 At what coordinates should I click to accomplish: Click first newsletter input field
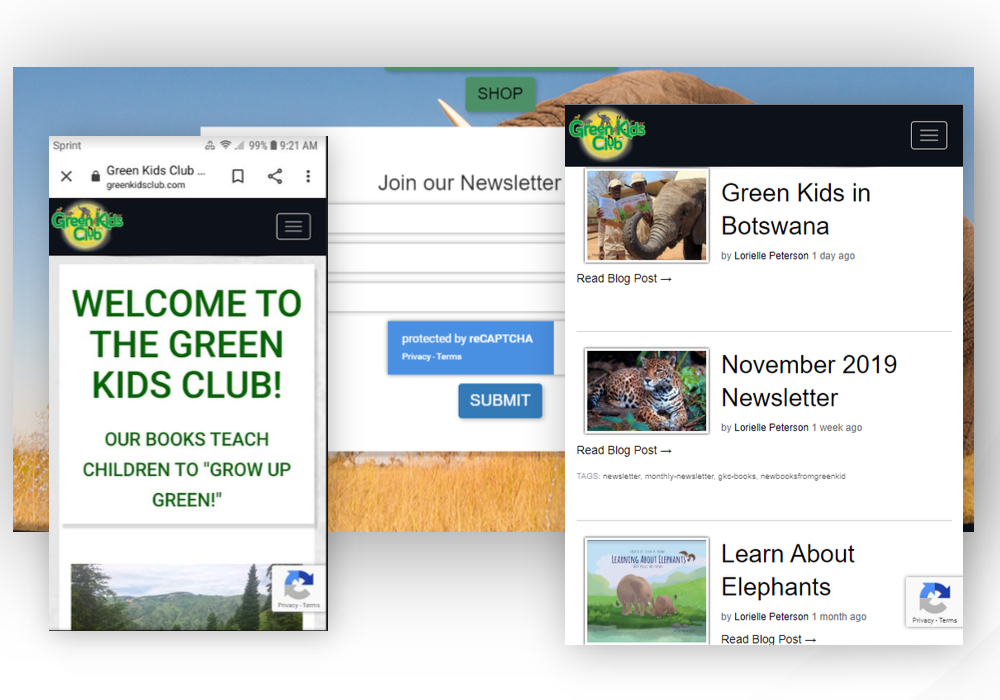tap(446, 221)
